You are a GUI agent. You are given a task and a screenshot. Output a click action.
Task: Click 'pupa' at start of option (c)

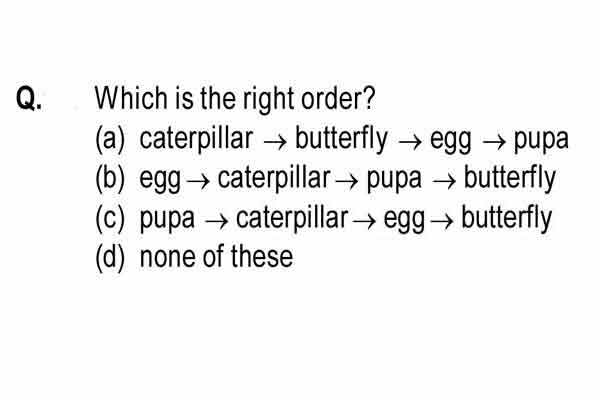tap(167, 220)
